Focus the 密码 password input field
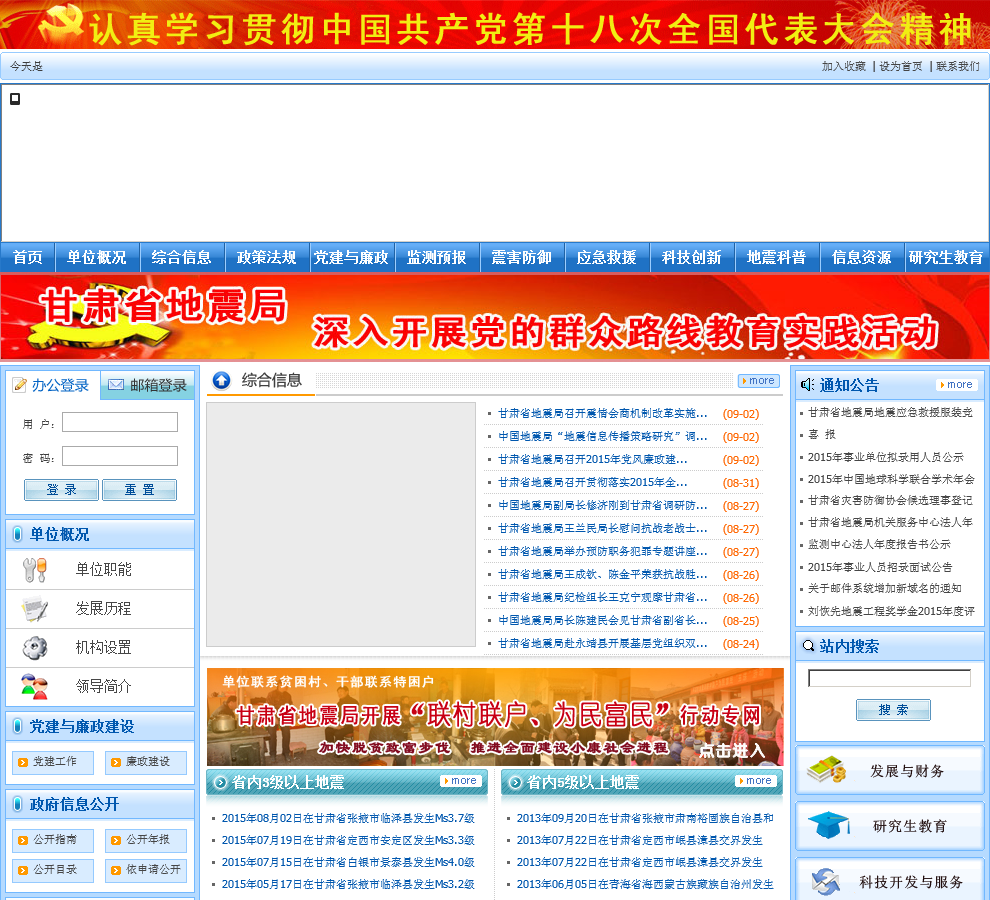990x900 pixels. coord(120,456)
